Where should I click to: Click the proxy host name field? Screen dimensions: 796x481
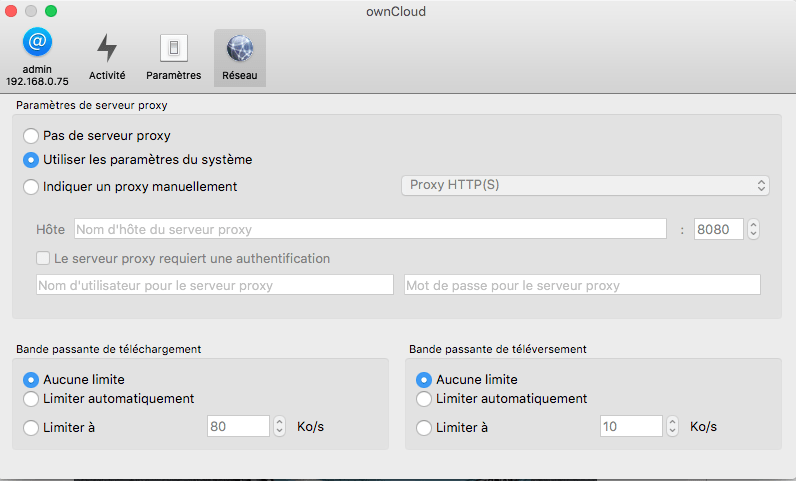[x=370, y=229]
